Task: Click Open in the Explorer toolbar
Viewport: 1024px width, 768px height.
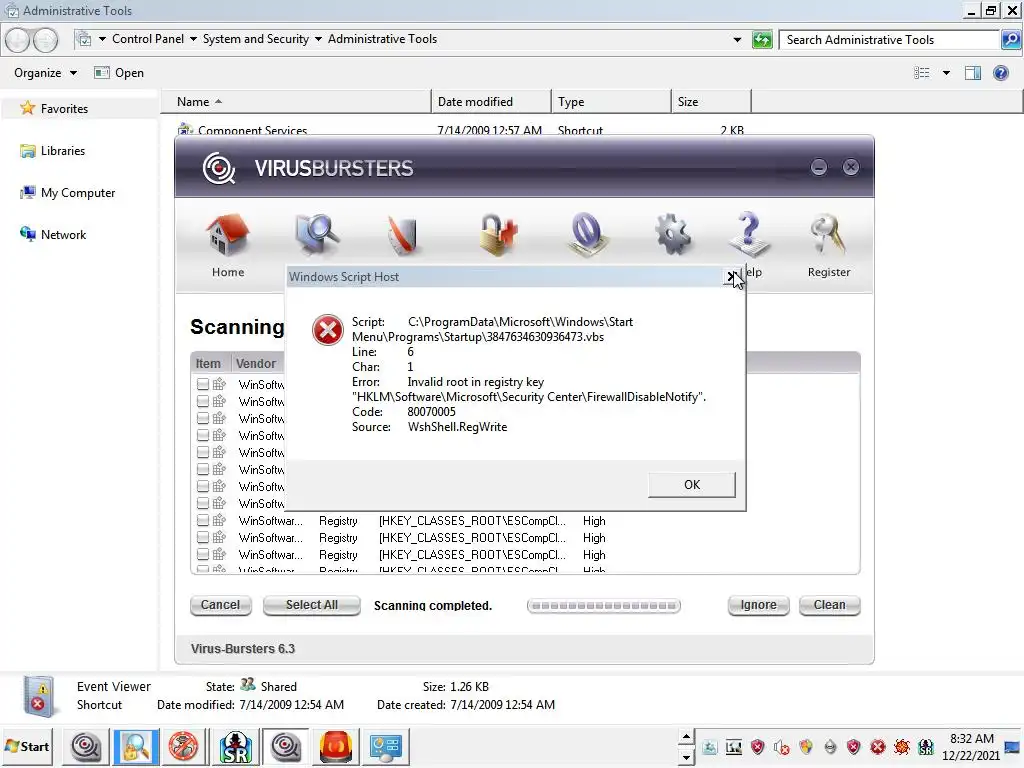Action: pos(119,72)
